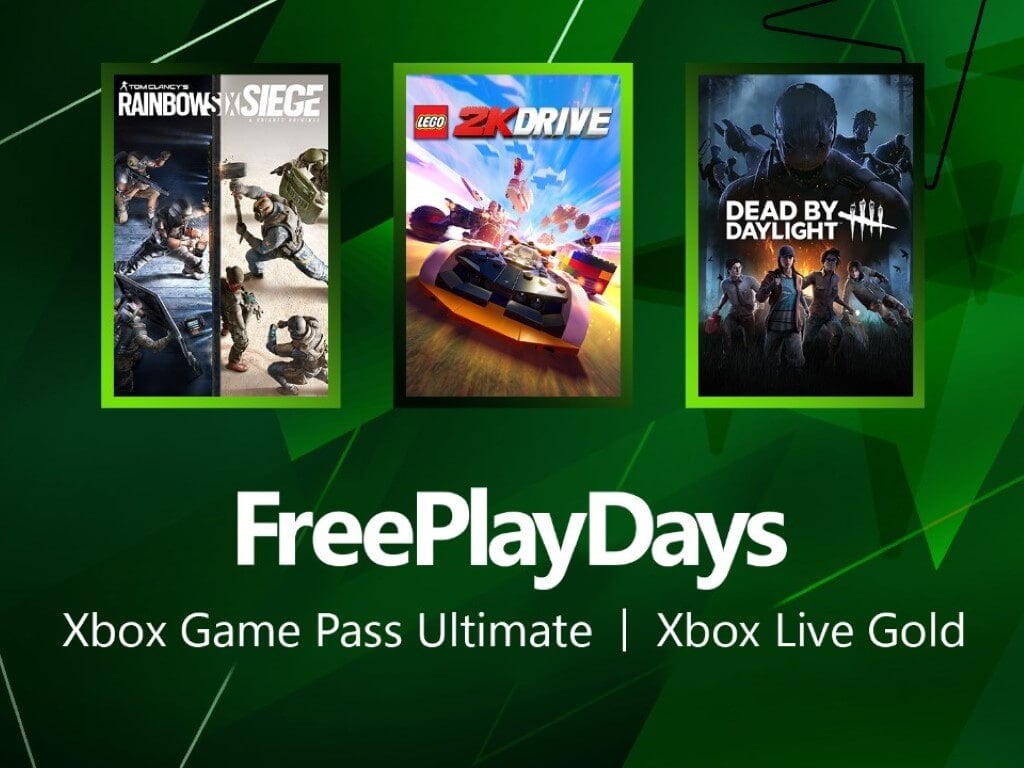Viewport: 1024px width, 768px height.
Task: Open the Rainbow Six Siege cover art
Action: tap(221, 235)
